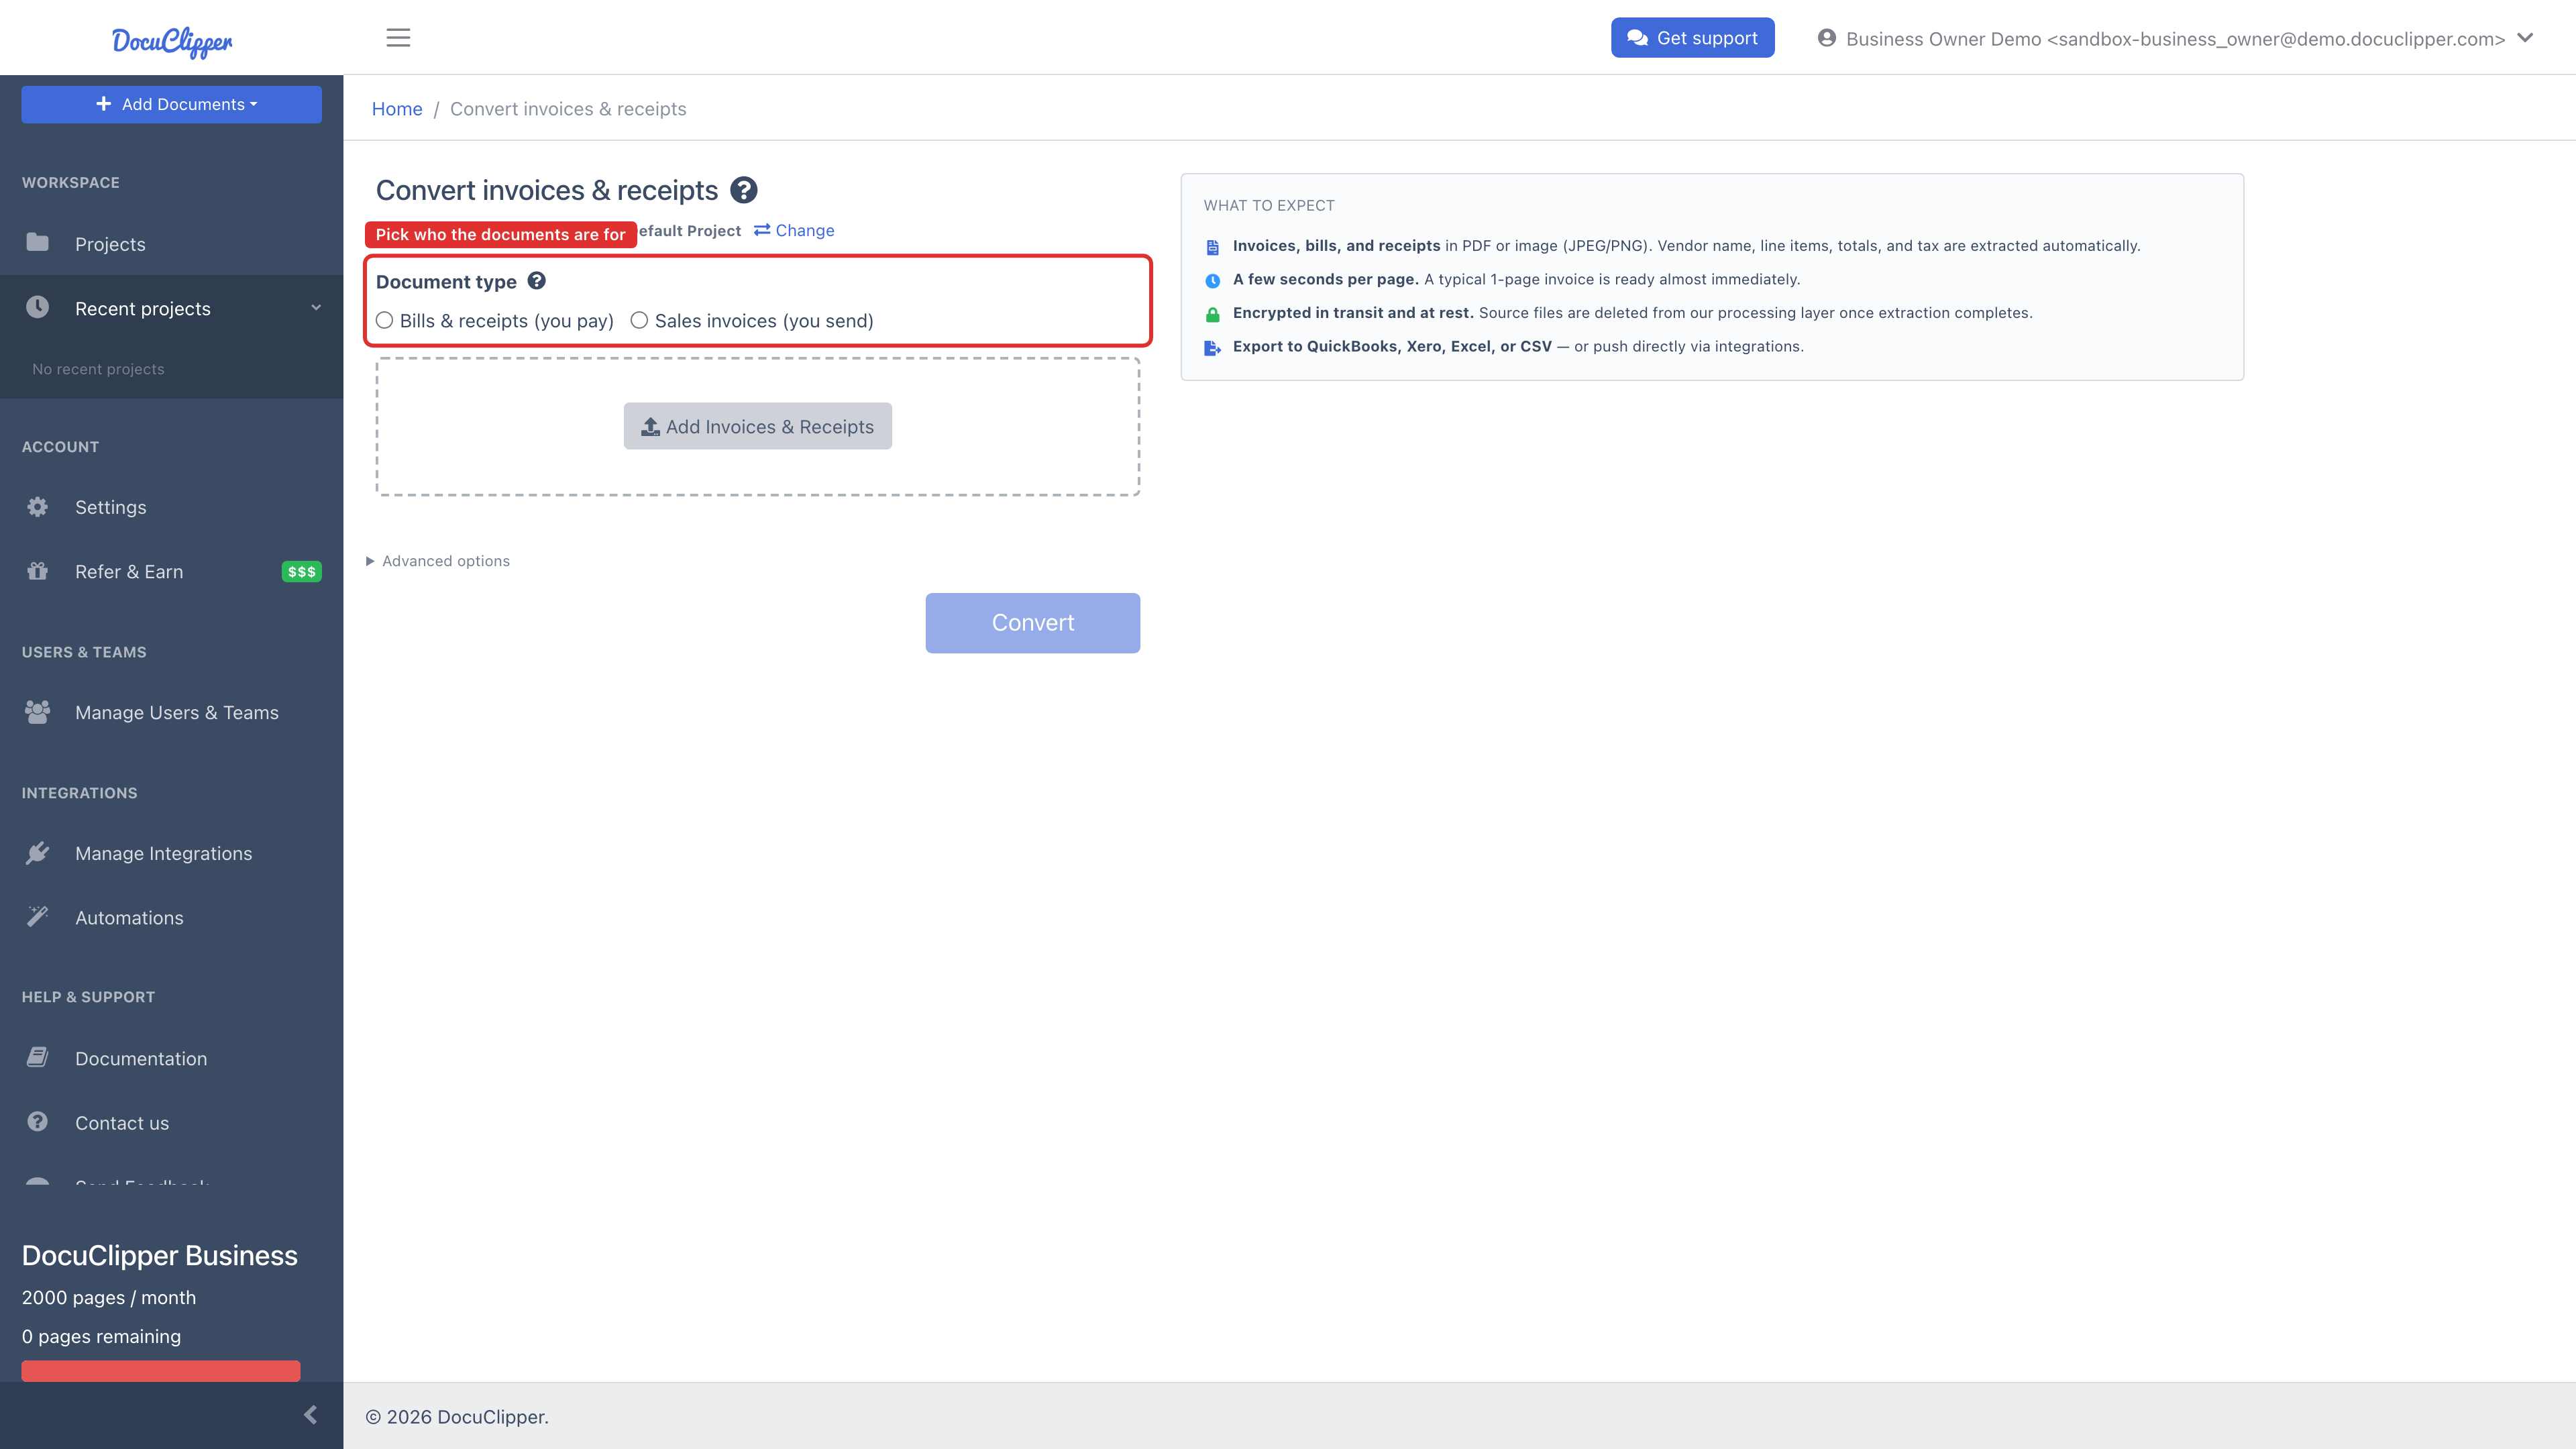
Task: Click the invoices document icon in What to Expect
Action: [x=1212, y=247]
